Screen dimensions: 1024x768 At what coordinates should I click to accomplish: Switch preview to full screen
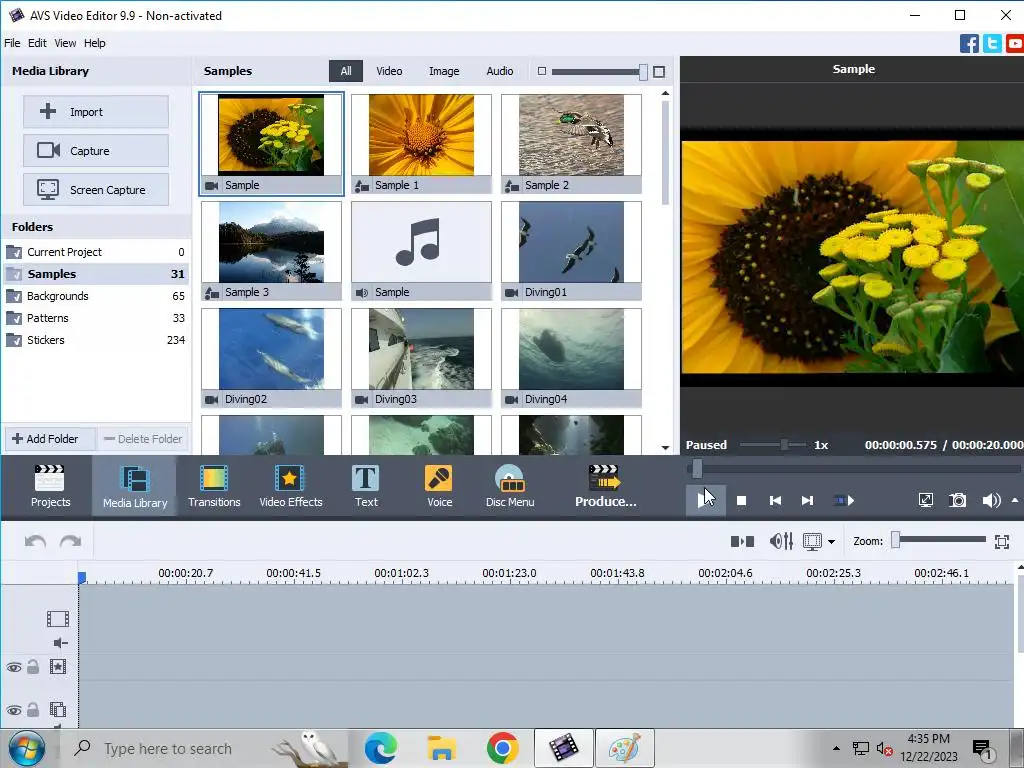point(925,501)
